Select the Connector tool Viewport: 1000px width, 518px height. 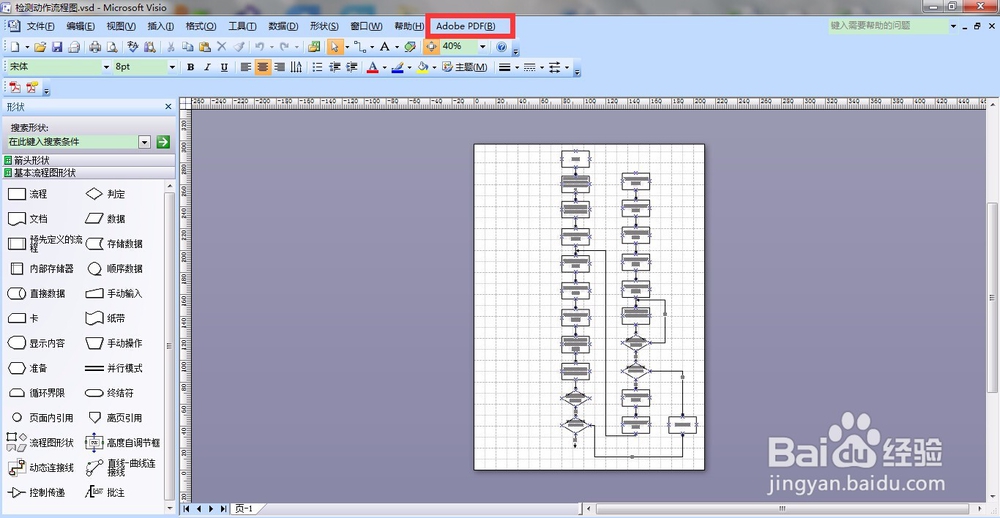[360, 47]
